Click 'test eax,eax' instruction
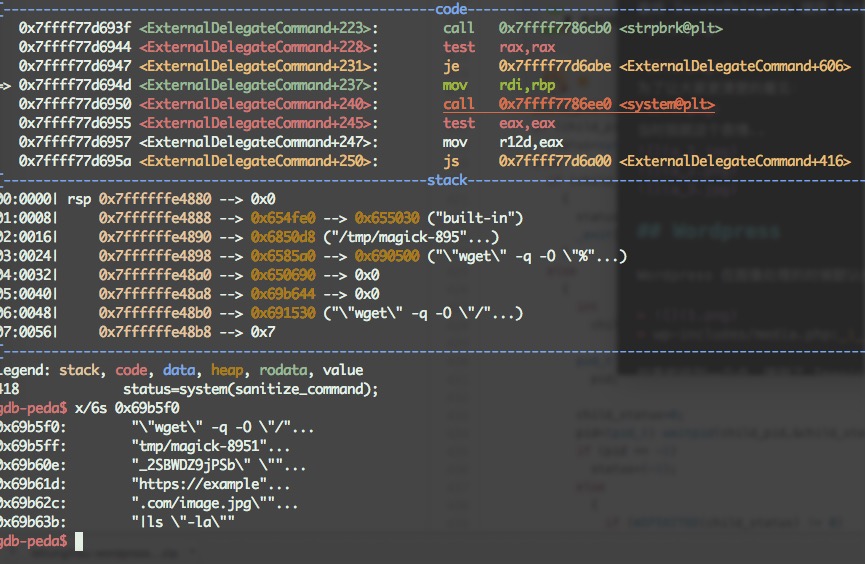Image resolution: width=865 pixels, height=564 pixels. [499, 123]
